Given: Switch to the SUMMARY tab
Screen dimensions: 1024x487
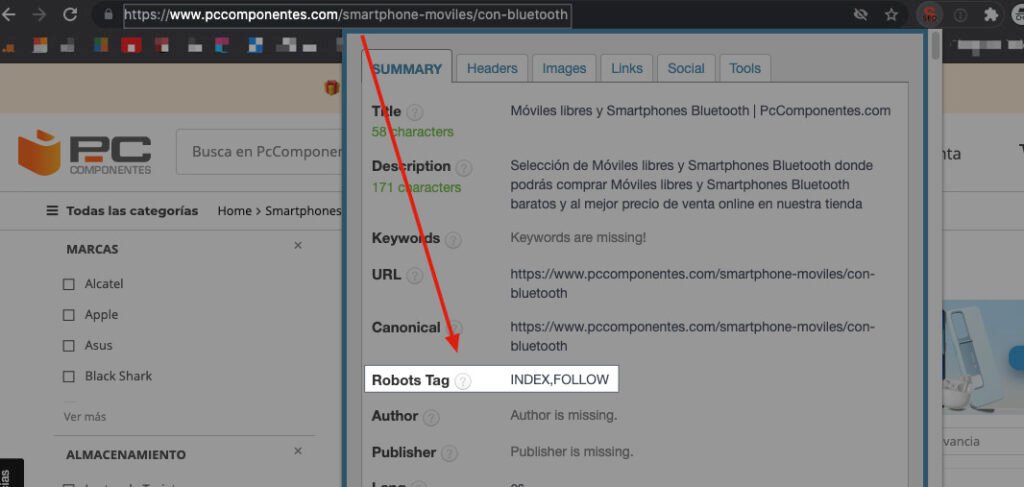Looking at the screenshot, I should coord(407,69).
